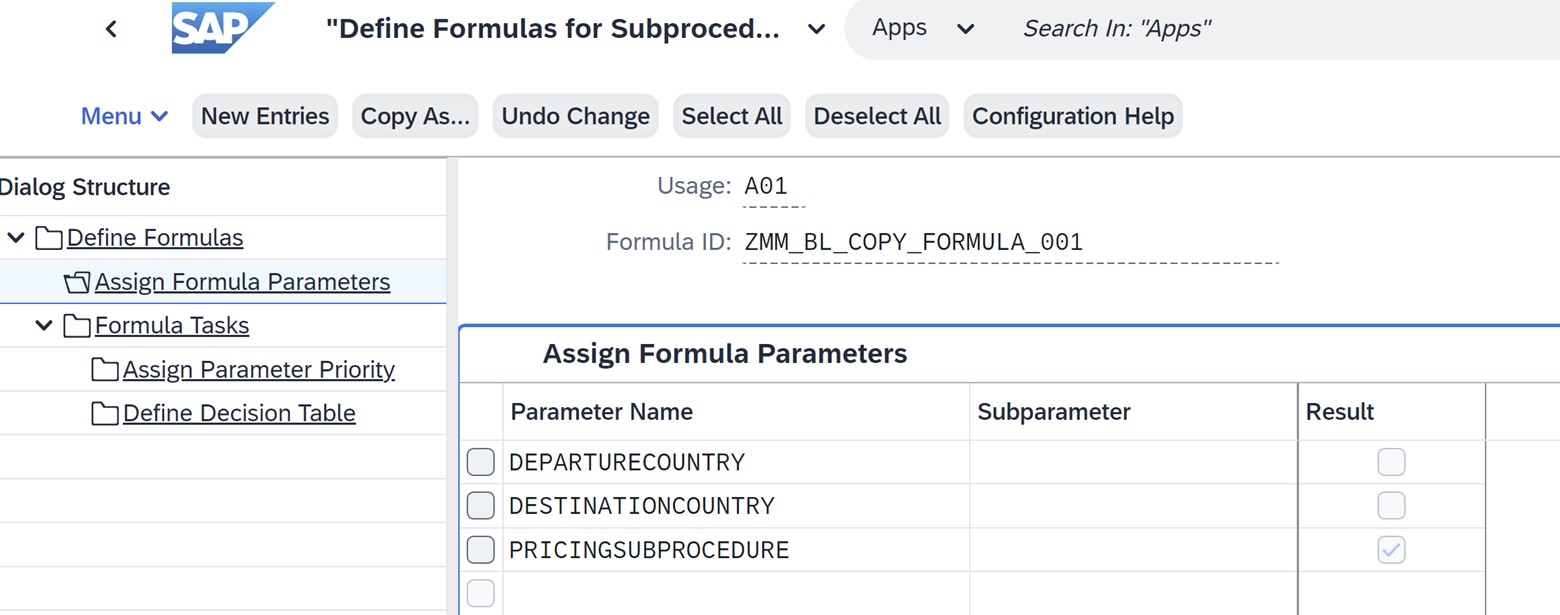1560x615 pixels.
Task: Click the SAP logo in the header
Action: click(x=208, y=28)
